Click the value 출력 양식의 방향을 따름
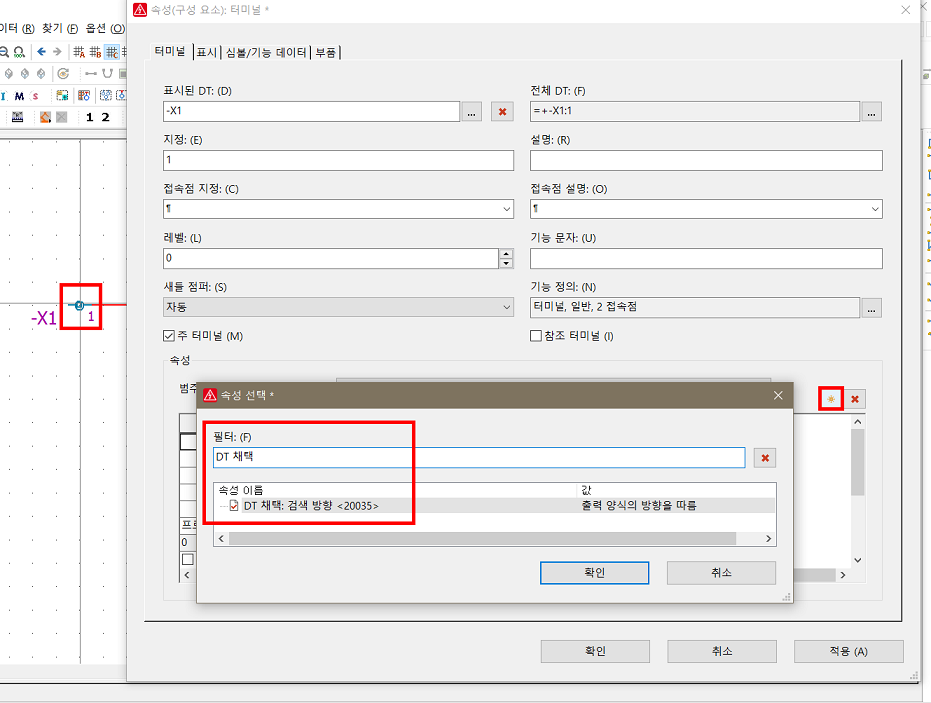The height and width of the screenshot is (703, 931). coord(639,505)
